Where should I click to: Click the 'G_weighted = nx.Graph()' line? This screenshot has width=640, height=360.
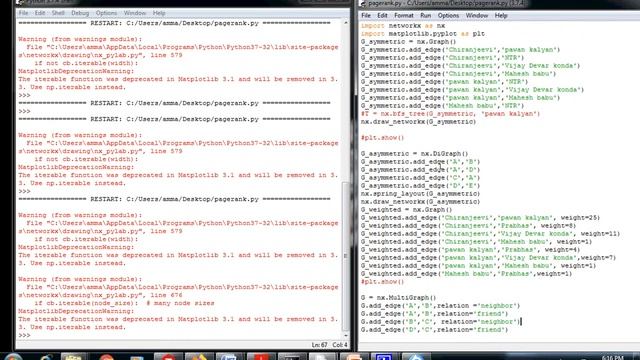(x=407, y=210)
